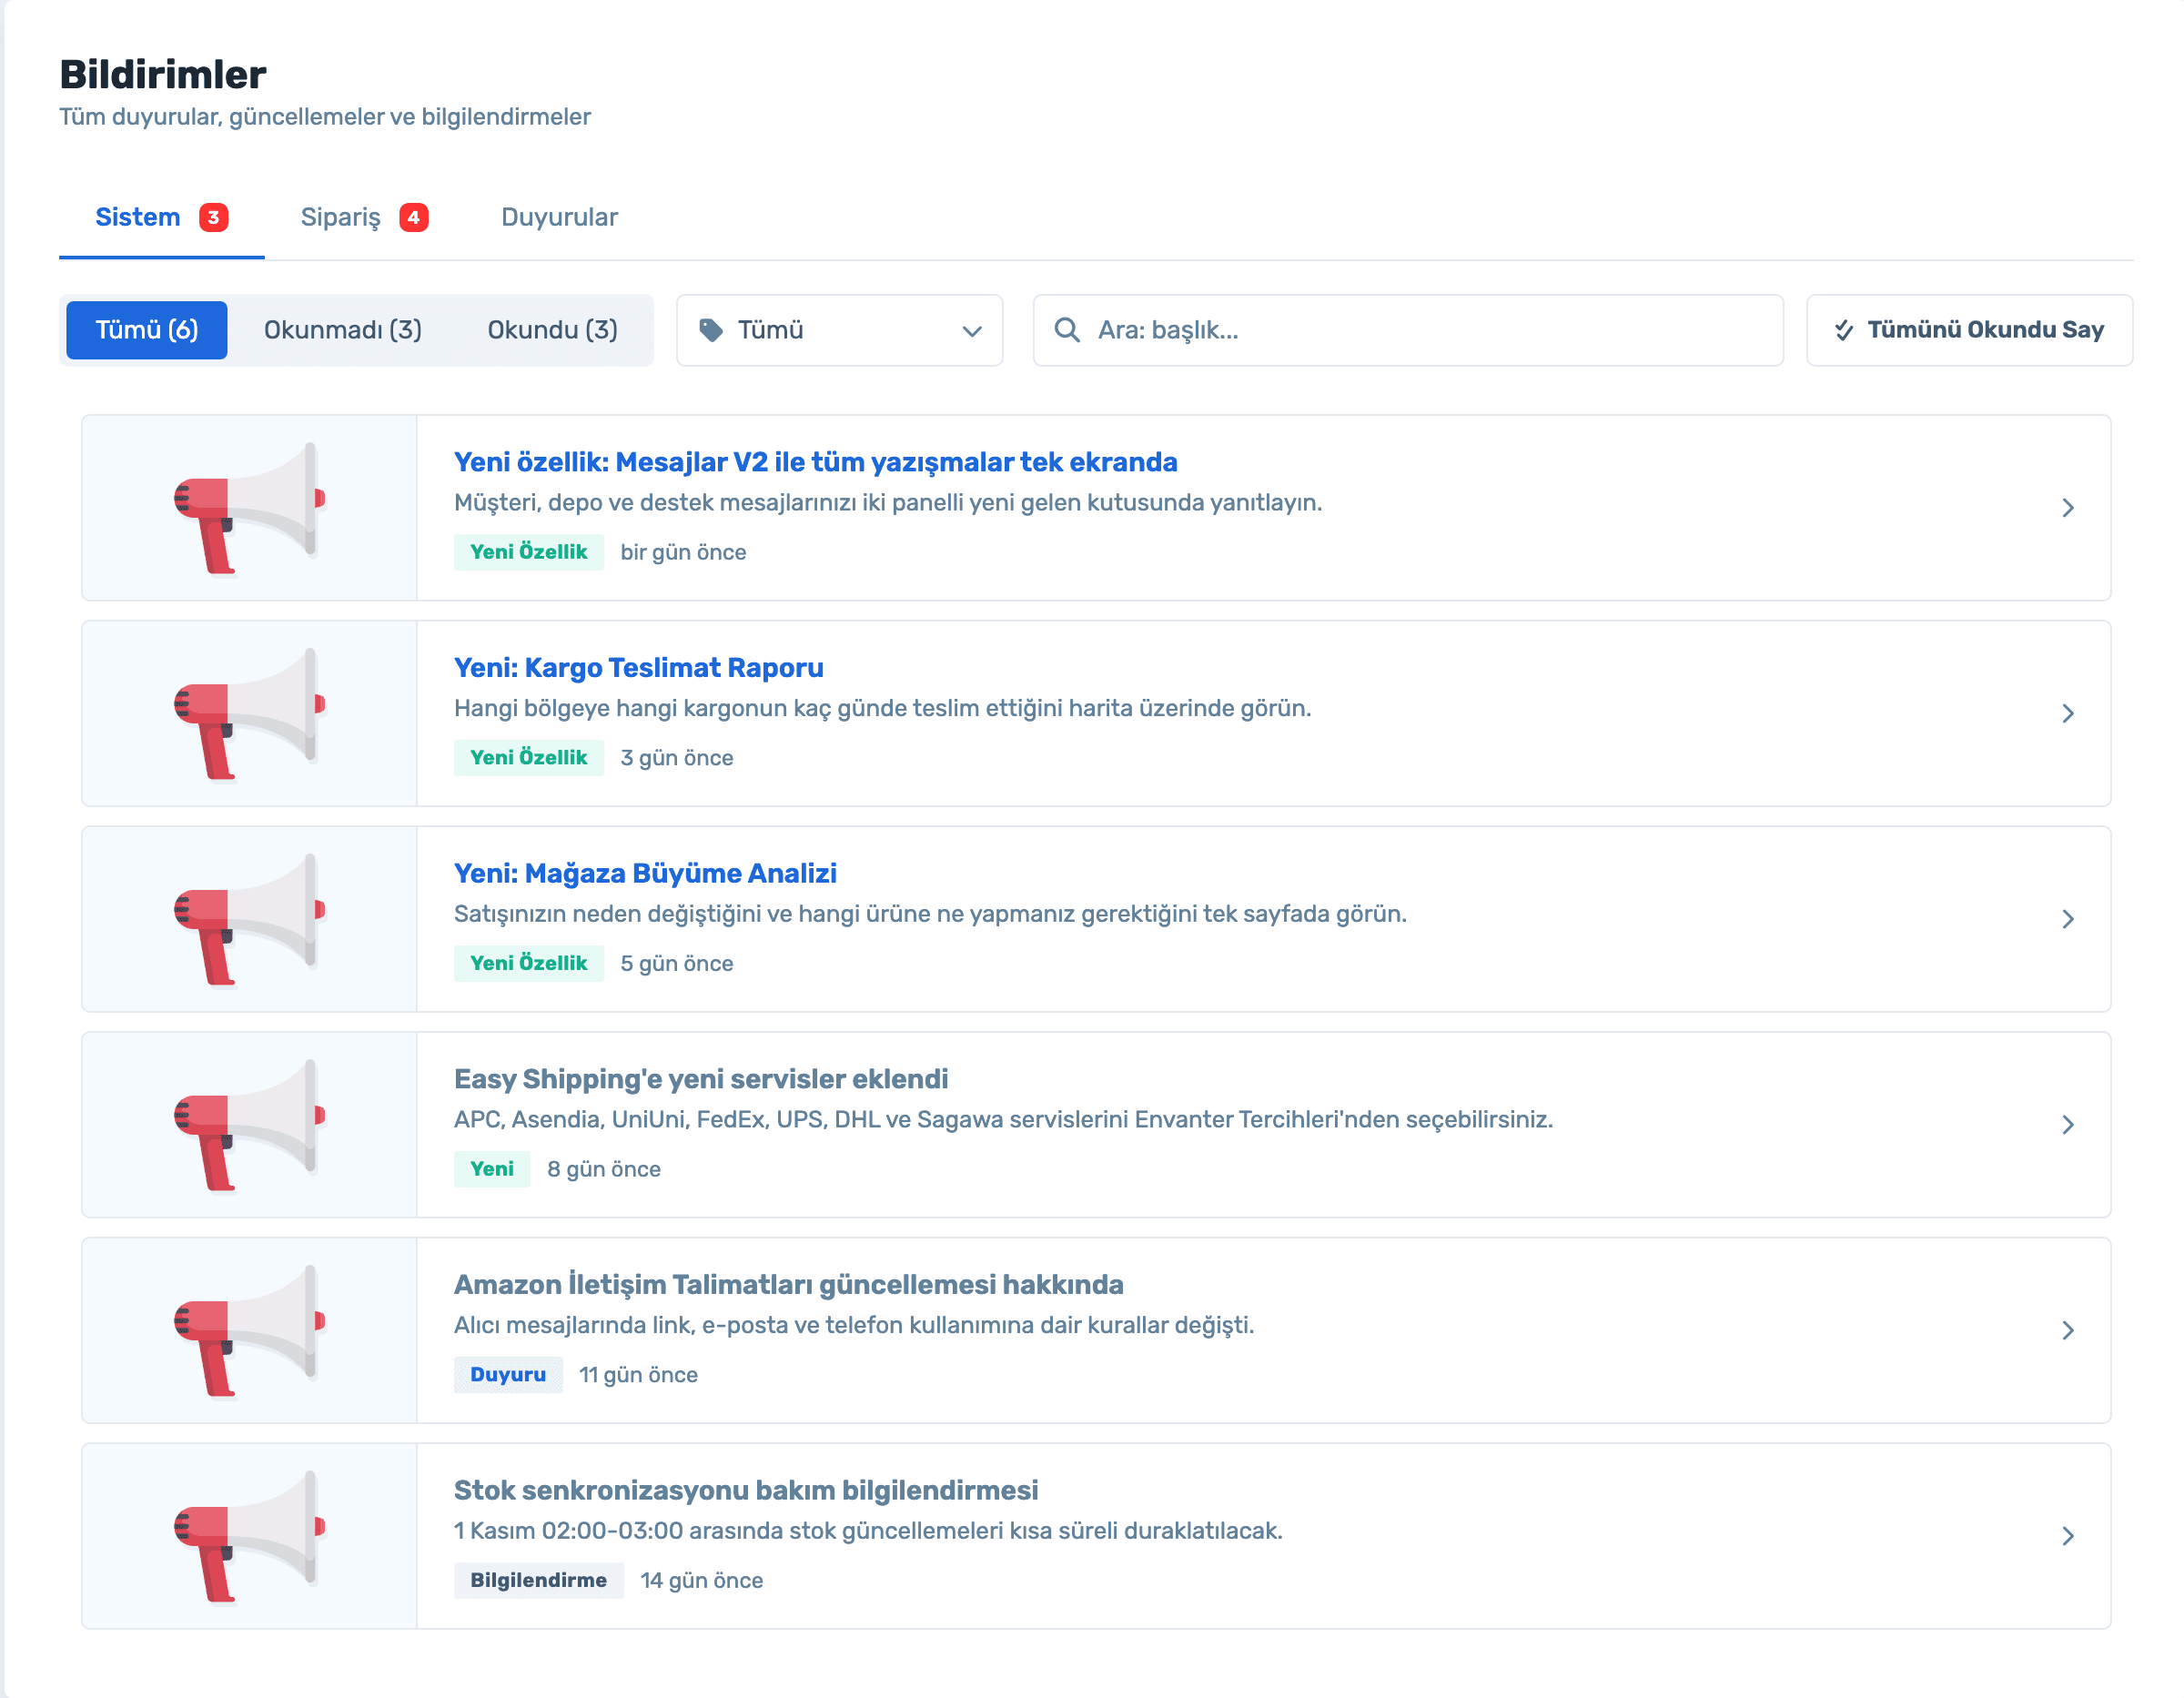Open the Tümü category dropdown
The height and width of the screenshot is (1698, 2184).
point(840,330)
